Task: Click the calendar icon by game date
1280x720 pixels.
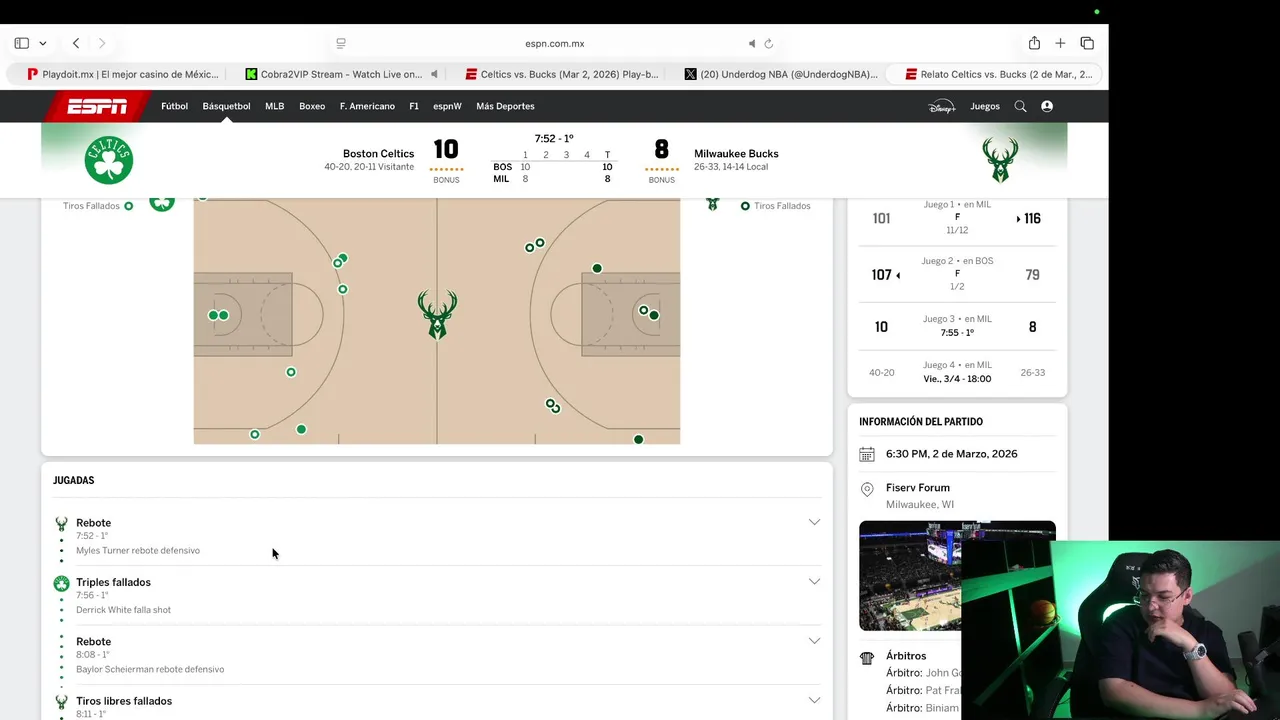Action: point(867,454)
